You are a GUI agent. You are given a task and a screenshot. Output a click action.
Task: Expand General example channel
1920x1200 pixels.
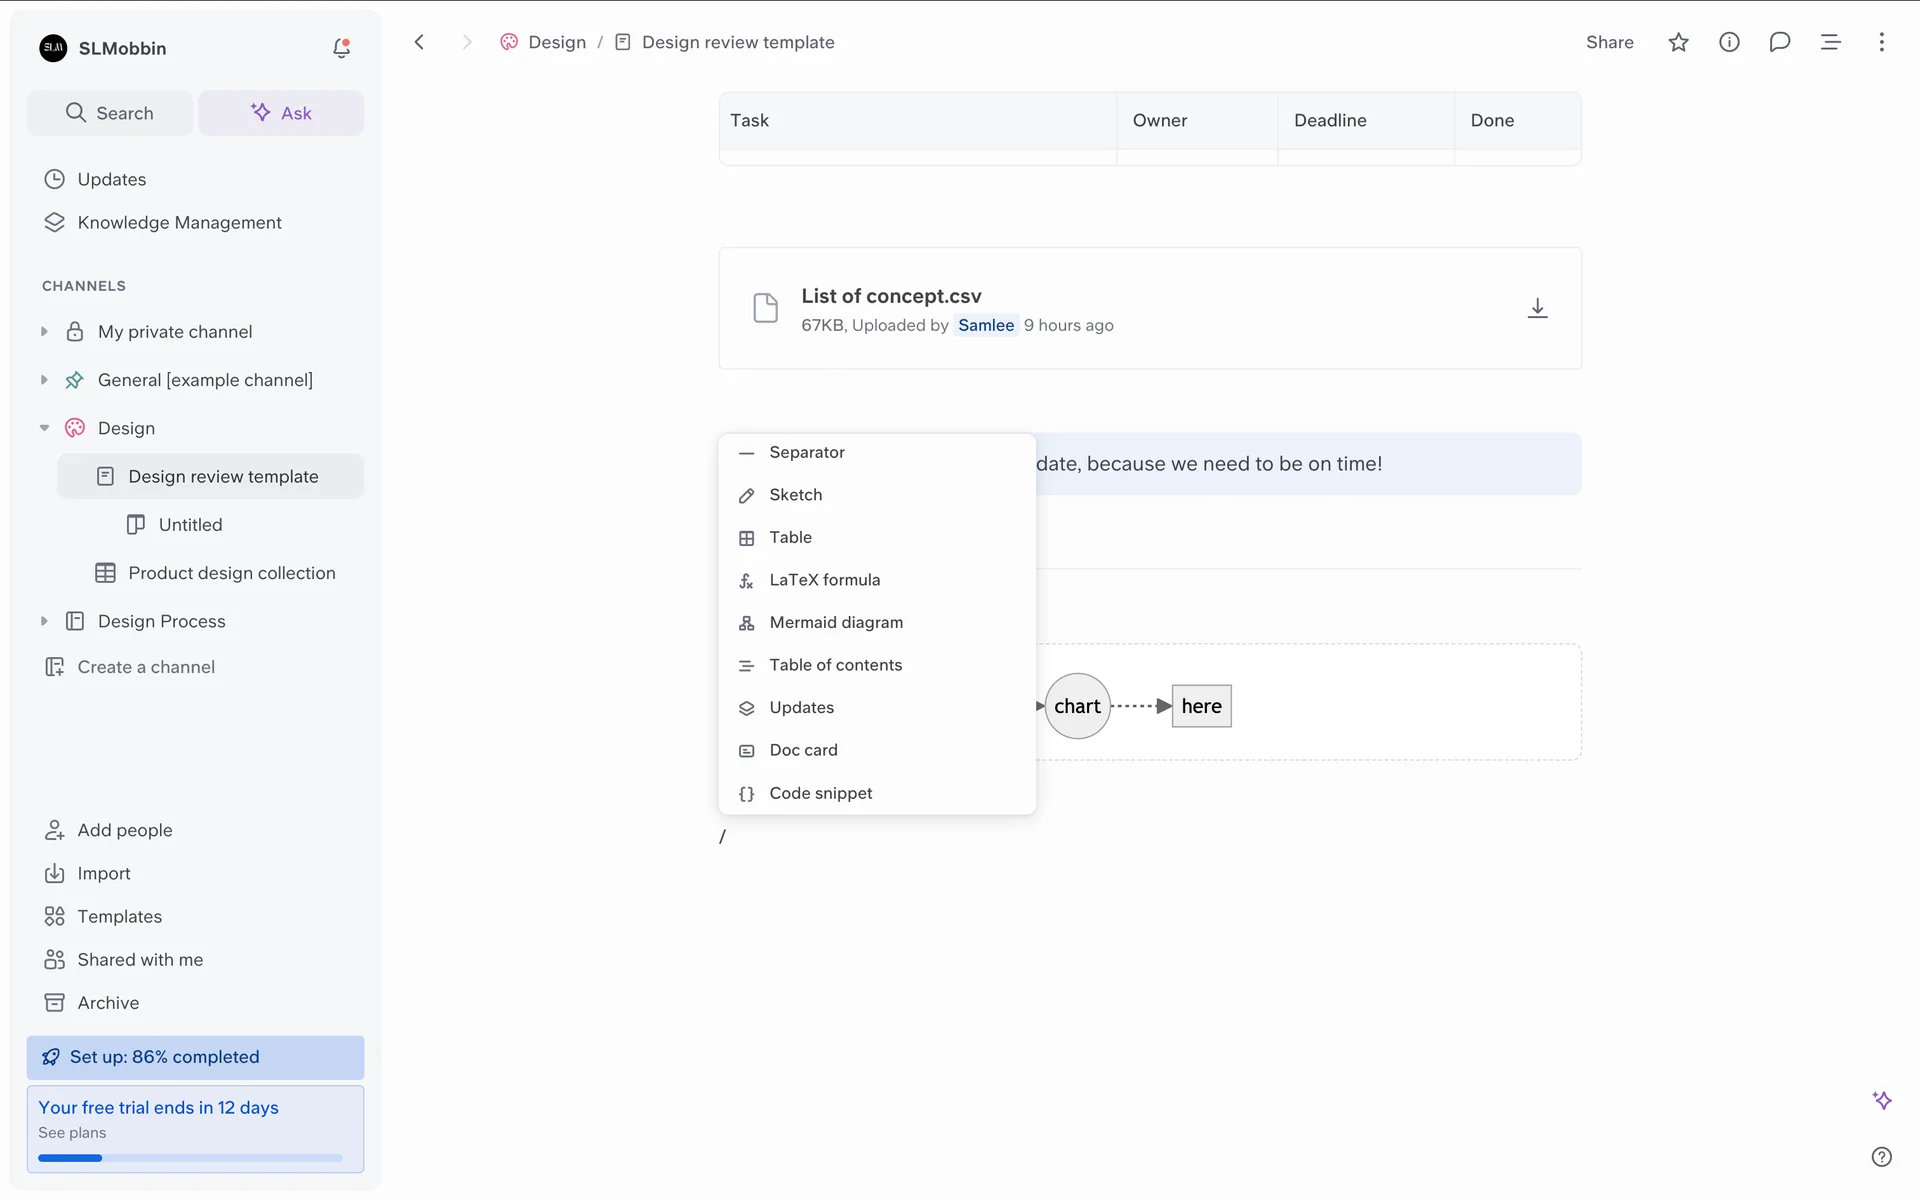point(44,380)
